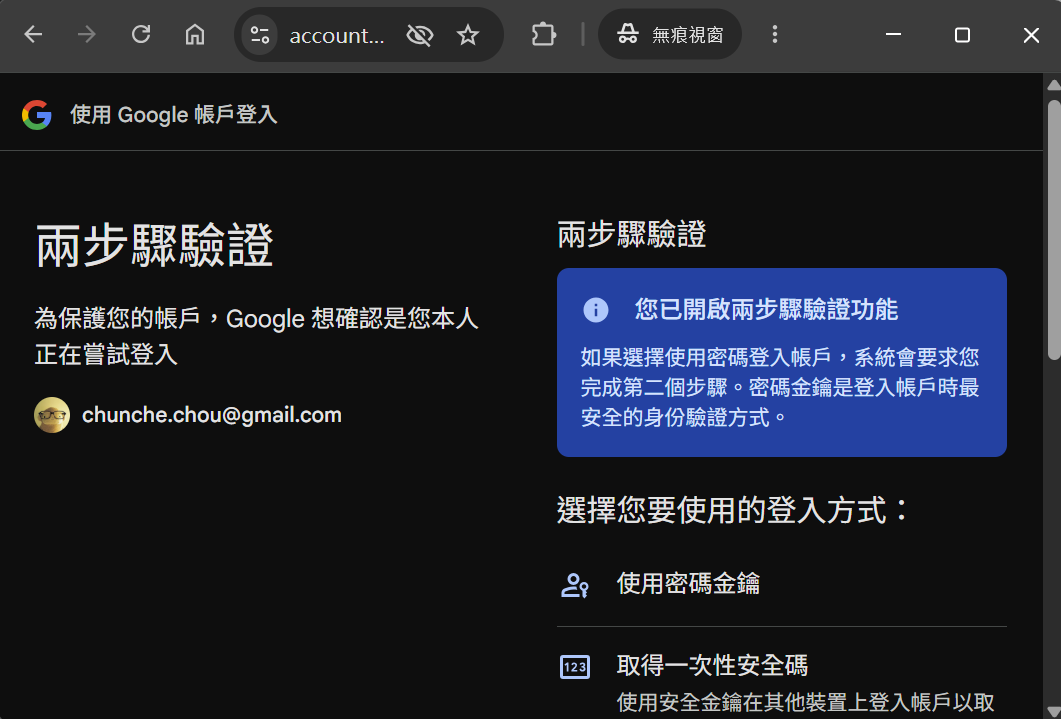
Task: Go back to the previous page
Action: (x=33, y=34)
